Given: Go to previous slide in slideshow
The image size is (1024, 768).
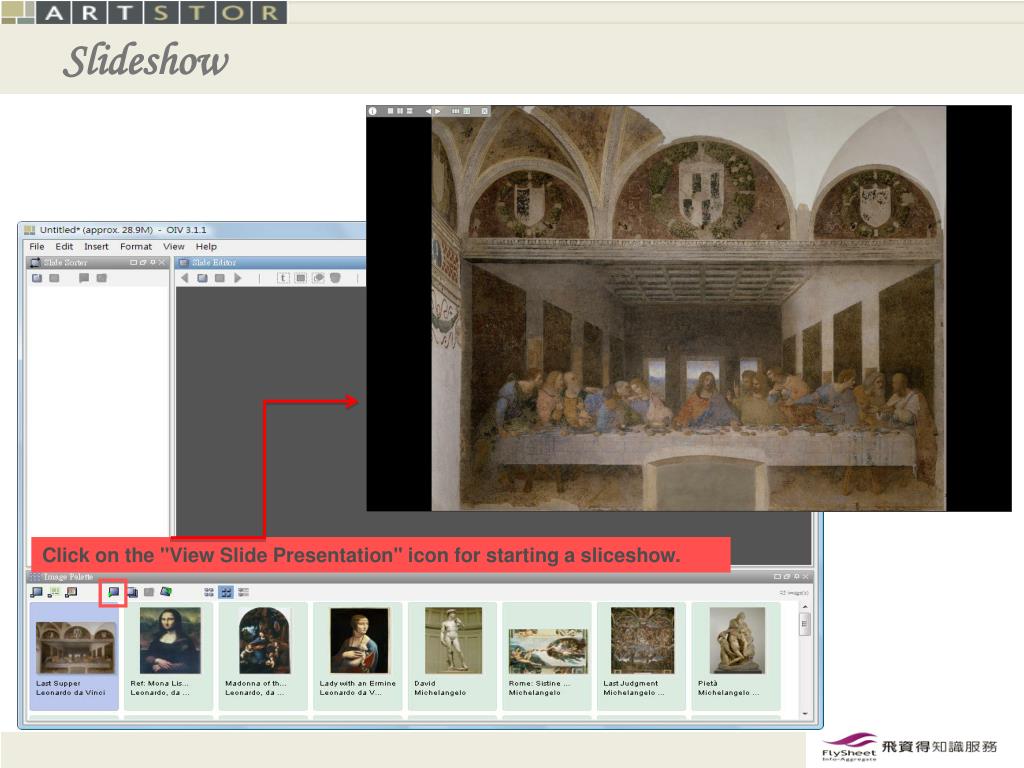Looking at the screenshot, I should pos(428,111).
